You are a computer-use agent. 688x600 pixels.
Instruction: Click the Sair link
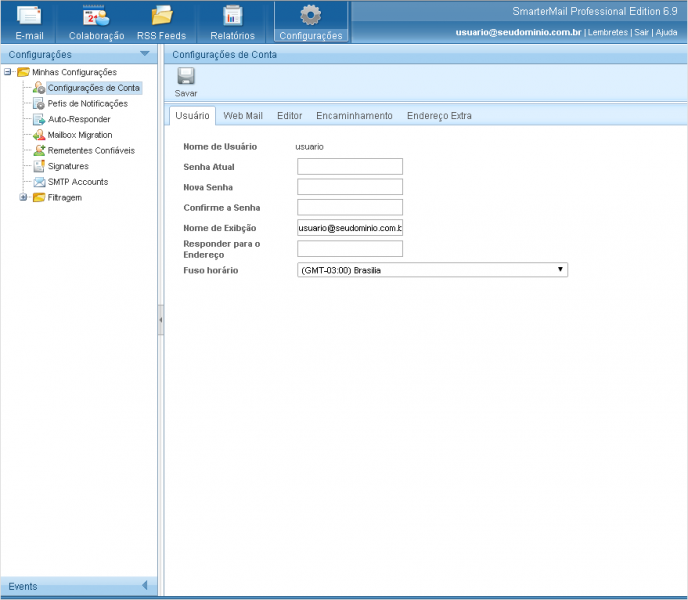pos(641,32)
